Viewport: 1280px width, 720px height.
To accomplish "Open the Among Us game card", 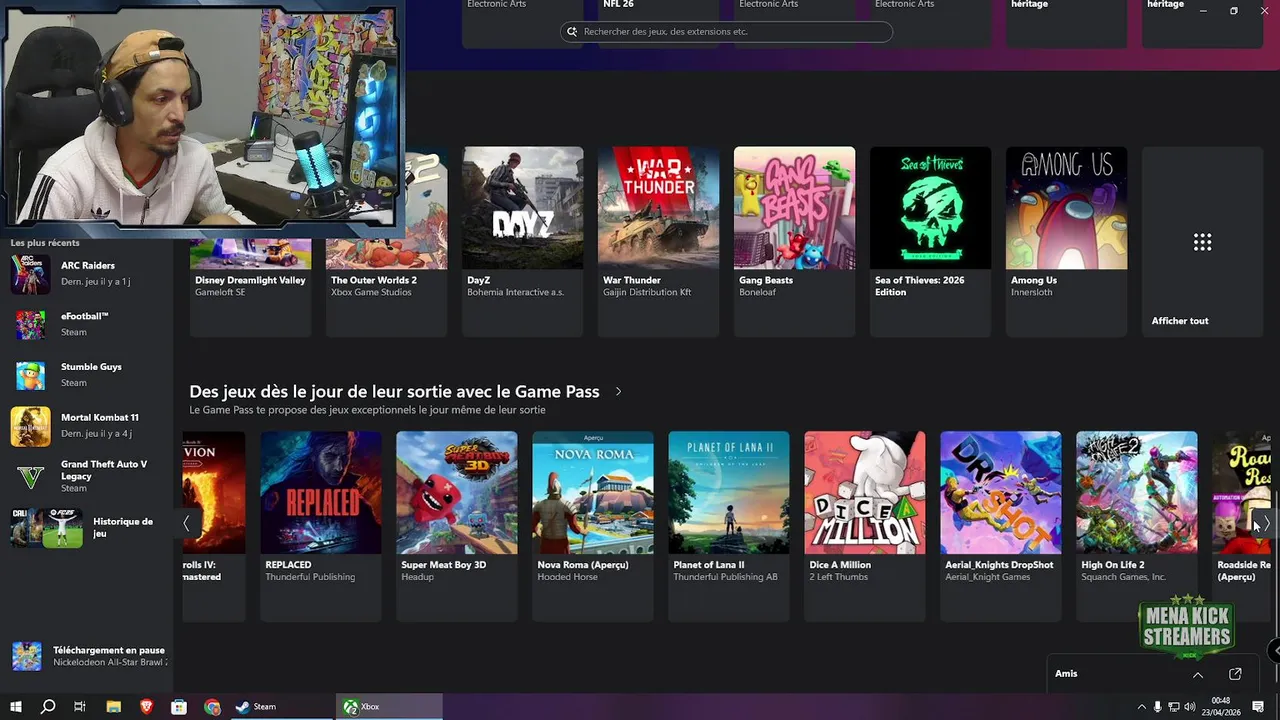I will coord(1066,242).
